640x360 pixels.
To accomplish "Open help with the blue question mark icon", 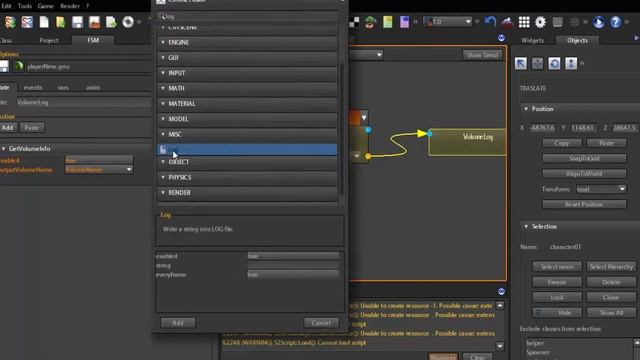I will click(615, 22).
